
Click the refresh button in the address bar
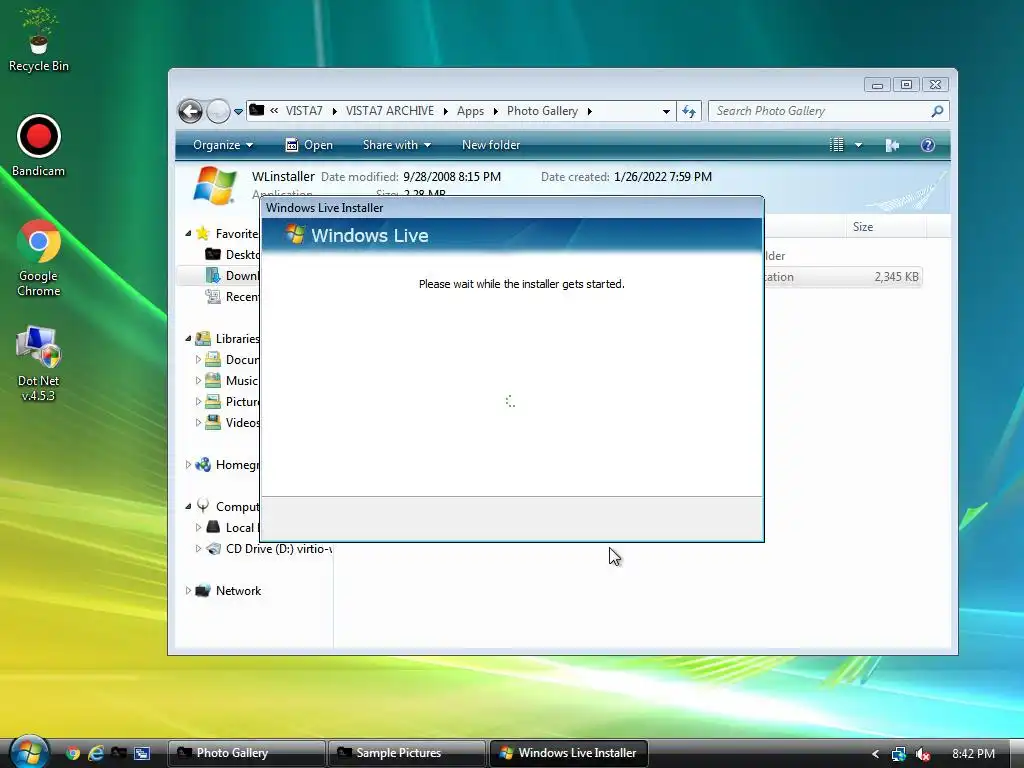pos(689,111)
